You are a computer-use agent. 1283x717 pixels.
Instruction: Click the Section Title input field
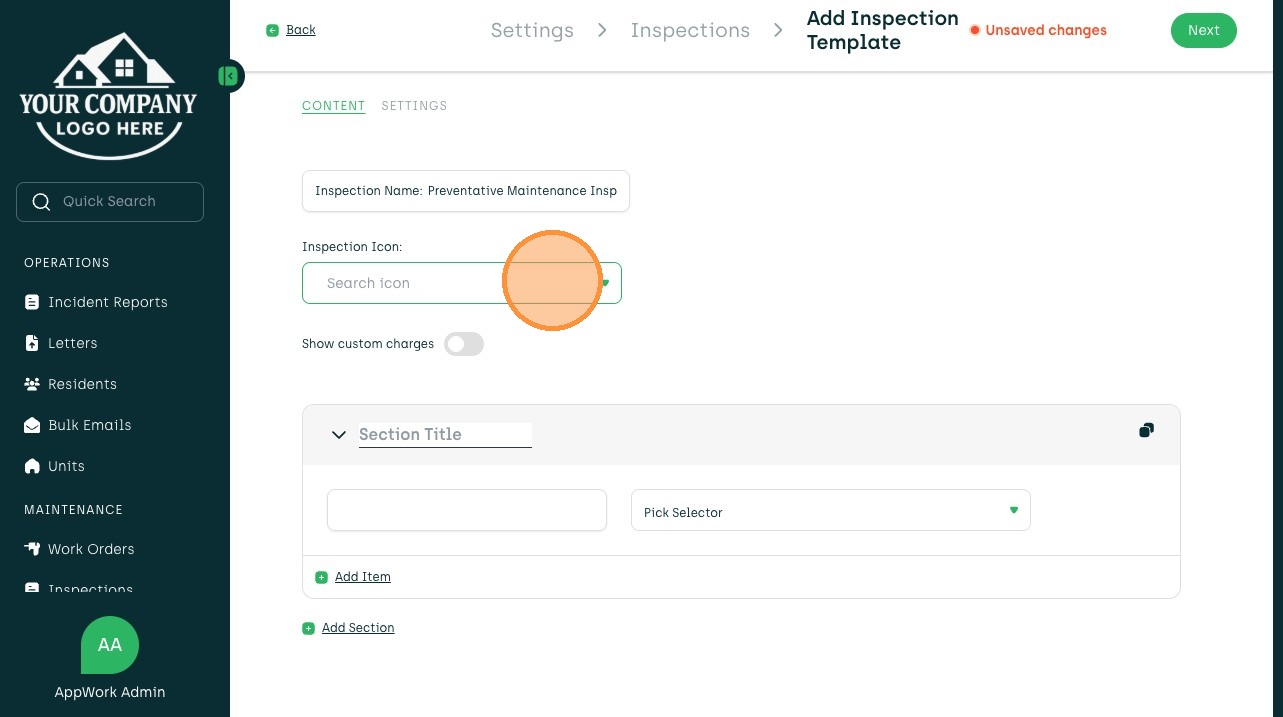click(x=445, y=434)
